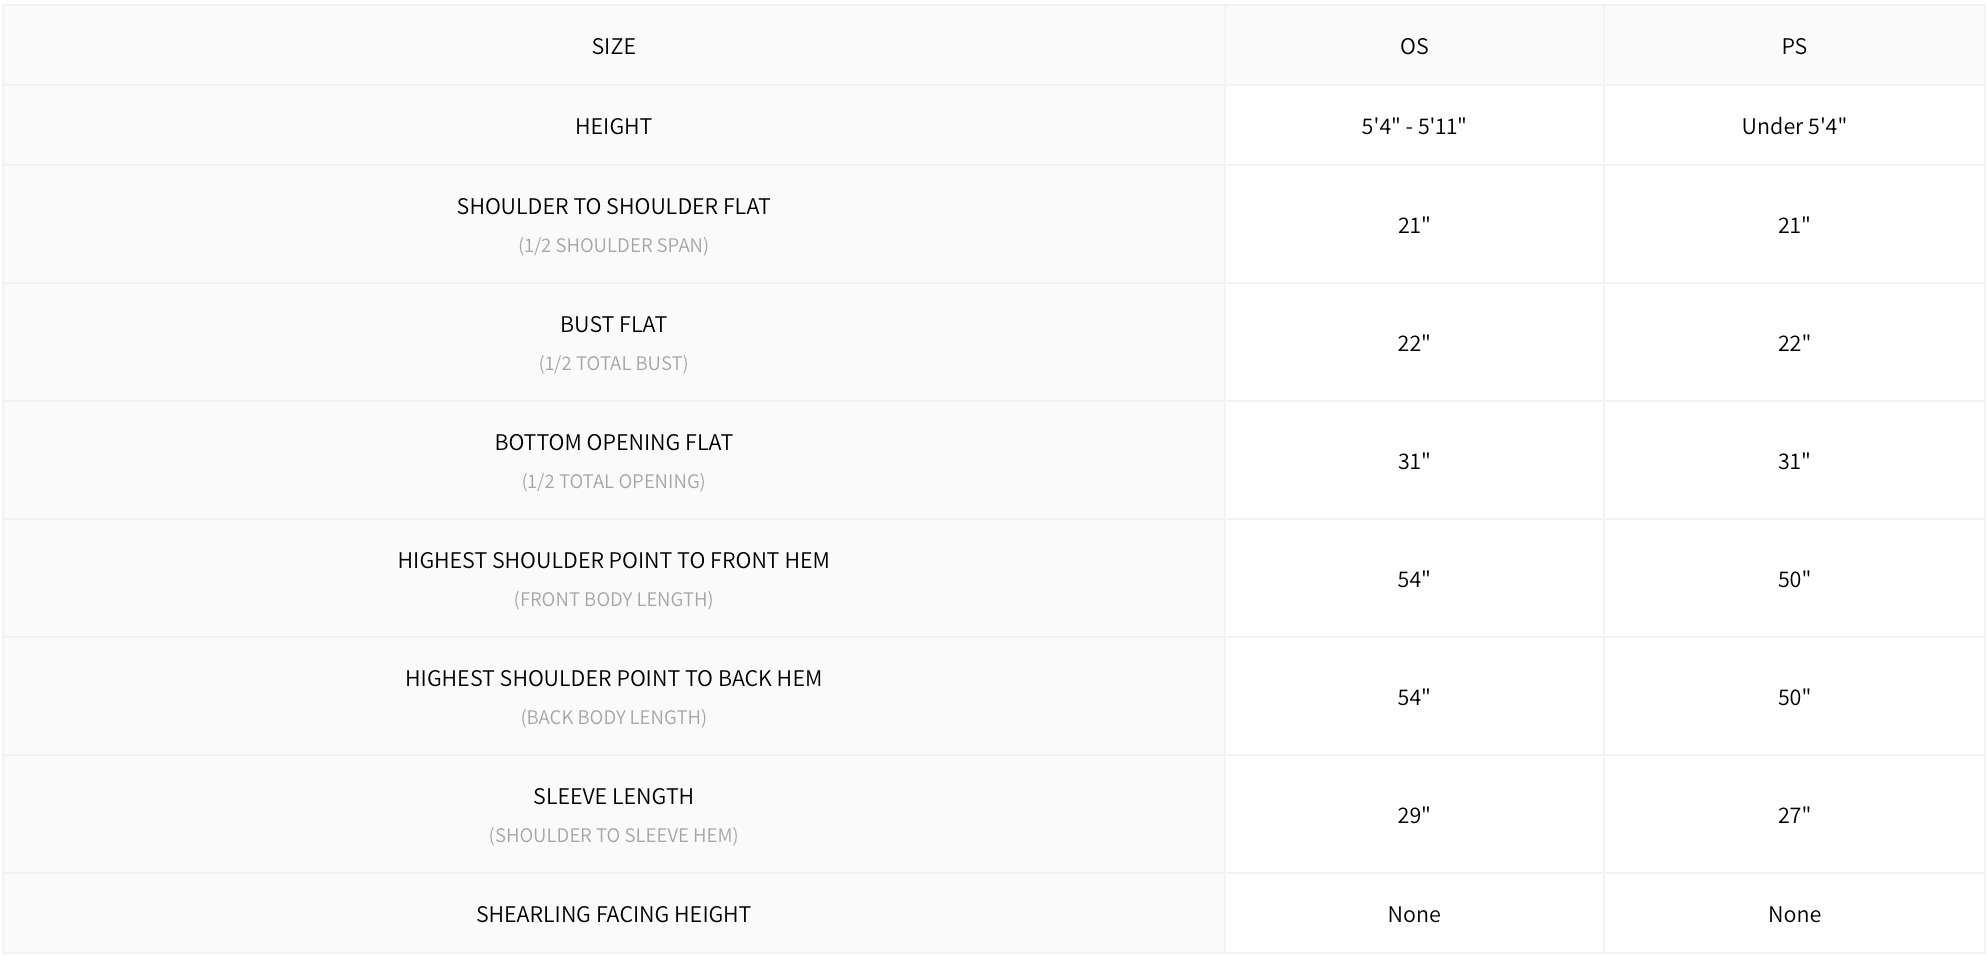Click the HEIGHT row label

click(x=613, y=126)
